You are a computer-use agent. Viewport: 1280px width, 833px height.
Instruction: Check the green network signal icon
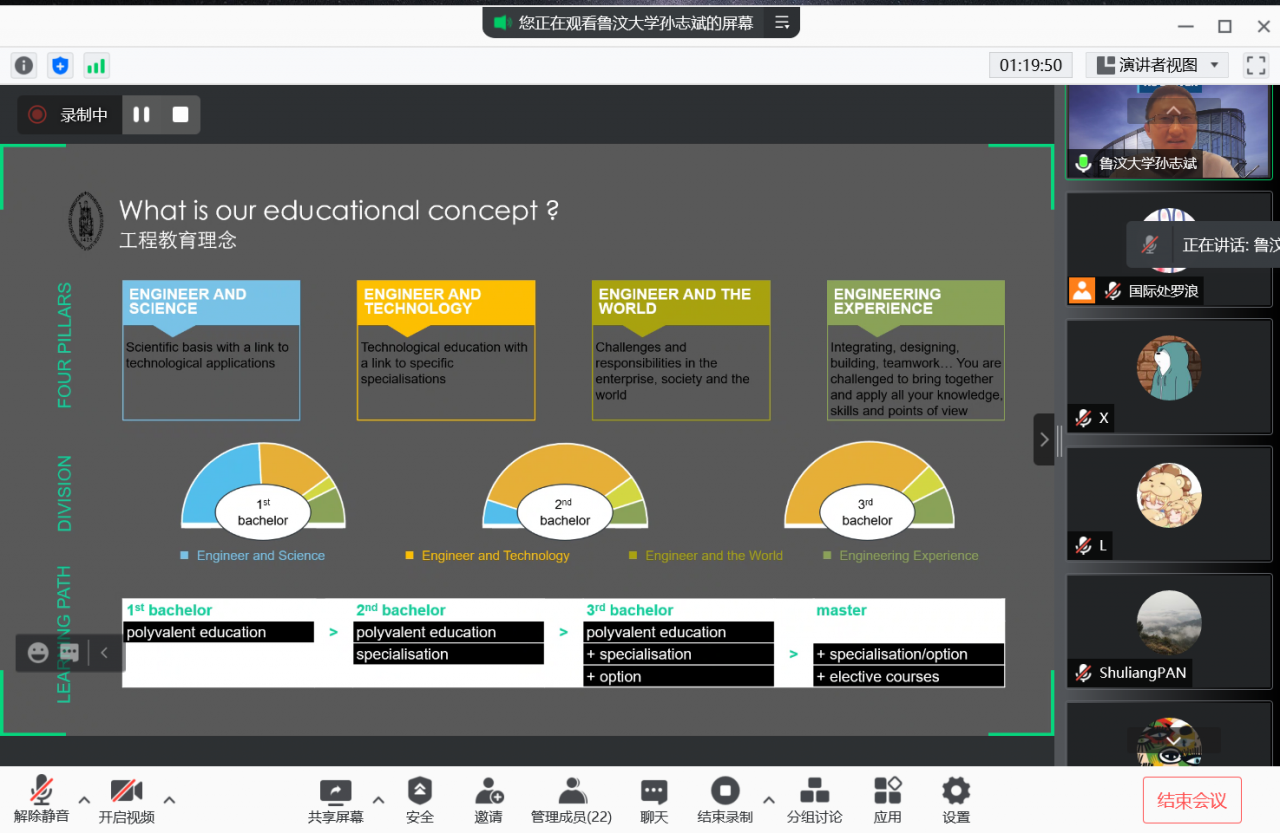(96, 66)
